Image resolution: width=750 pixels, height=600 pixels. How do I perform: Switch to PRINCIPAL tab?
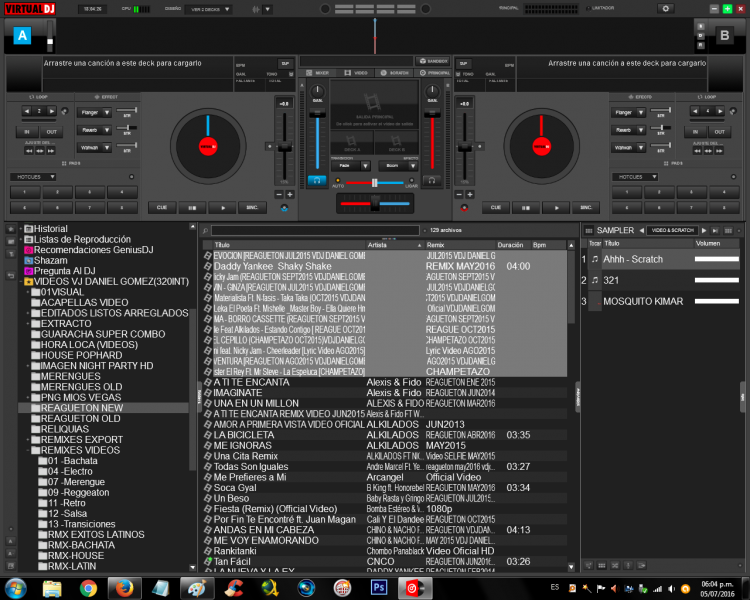pyautogui.click(x=435, y=73)
